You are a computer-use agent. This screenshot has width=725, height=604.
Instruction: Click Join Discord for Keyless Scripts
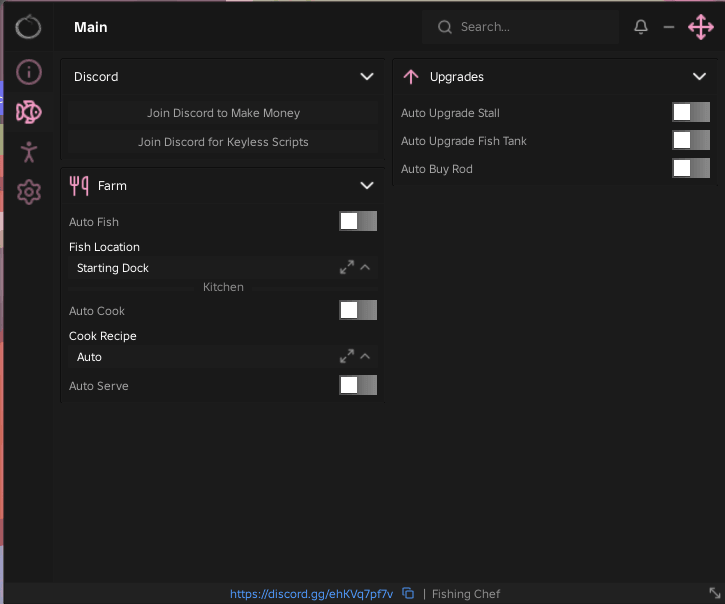tap(223, 142)
